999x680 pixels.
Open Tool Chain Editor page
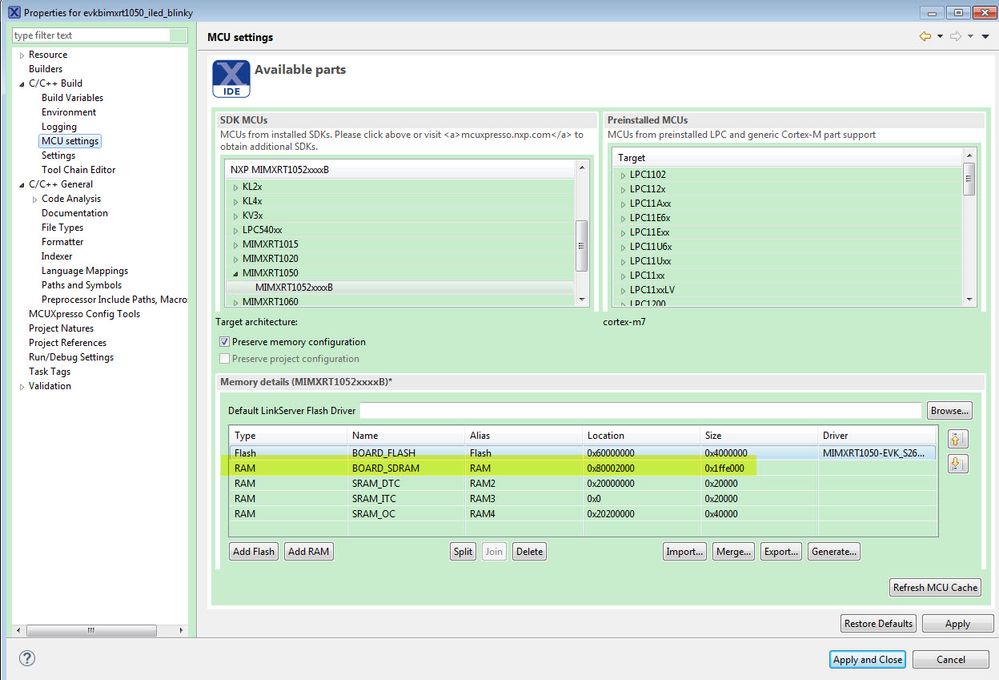click(x=78, y=170)
